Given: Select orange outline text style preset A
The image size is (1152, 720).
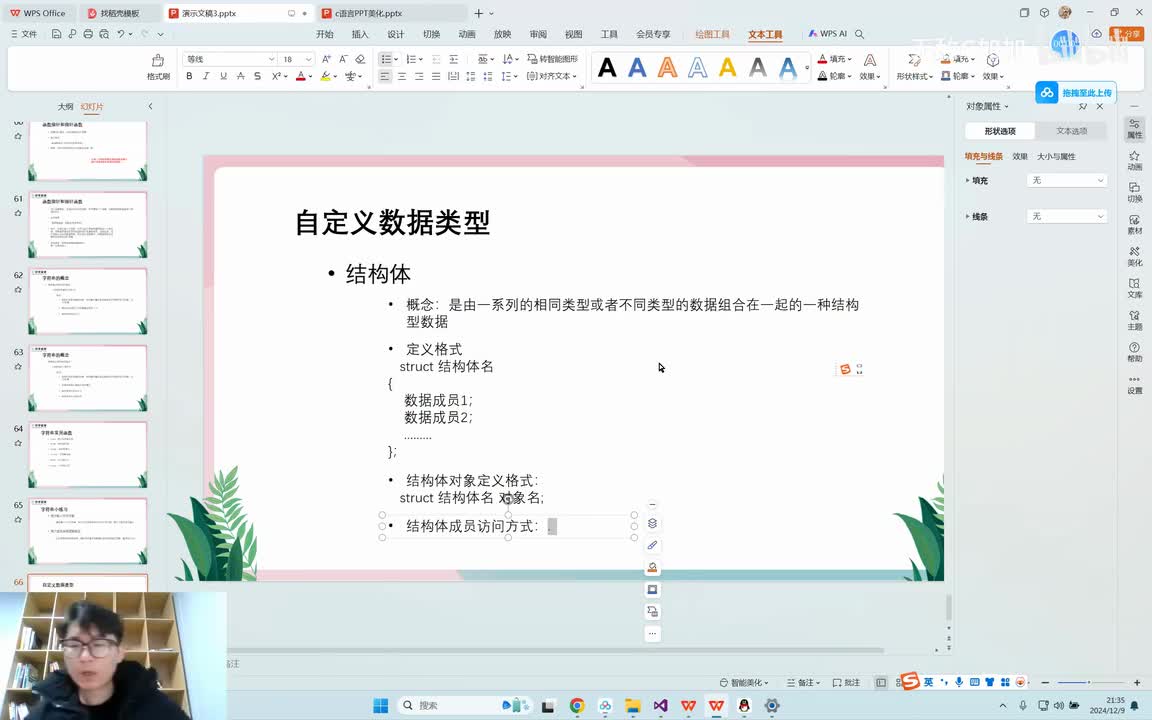Looking at the screenshot, I should point(667,68).
